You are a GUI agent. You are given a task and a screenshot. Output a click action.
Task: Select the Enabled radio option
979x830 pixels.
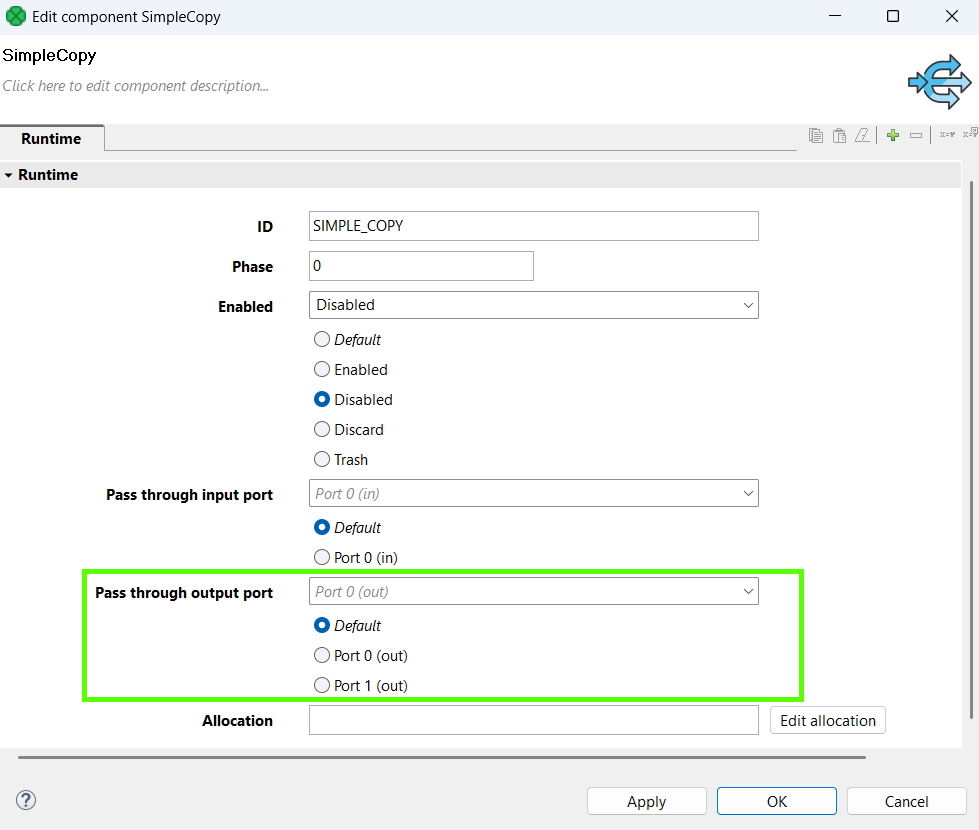[x=322, y=370]
